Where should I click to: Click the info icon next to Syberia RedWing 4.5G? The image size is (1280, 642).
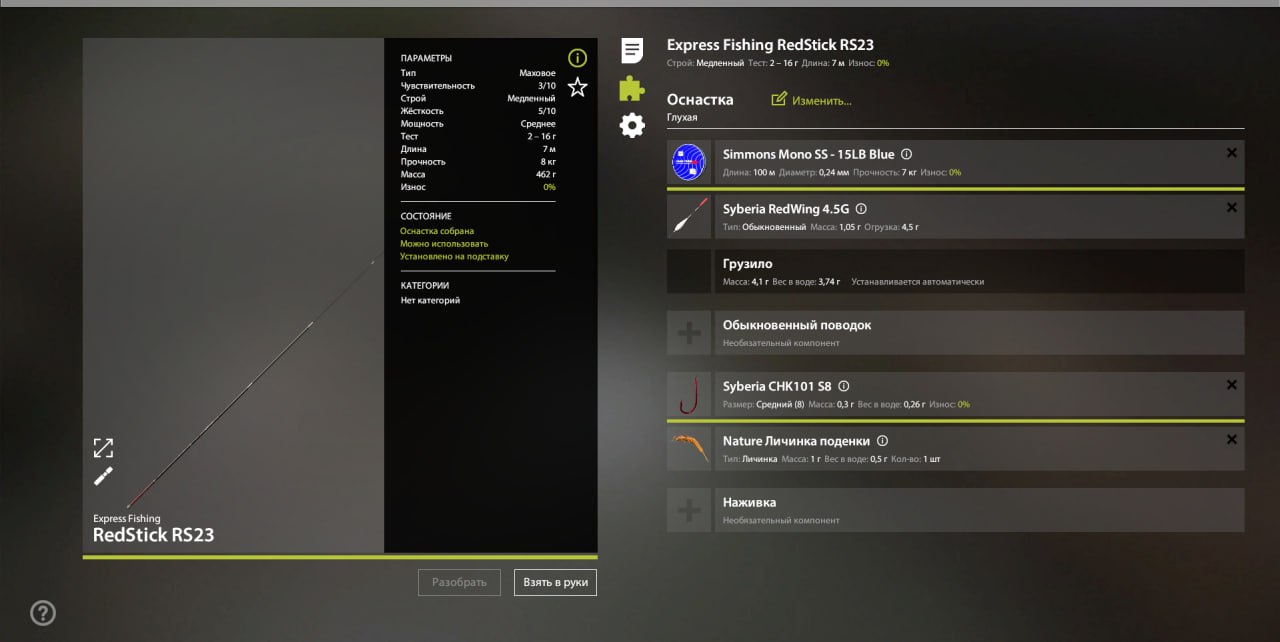coord(861,208)
